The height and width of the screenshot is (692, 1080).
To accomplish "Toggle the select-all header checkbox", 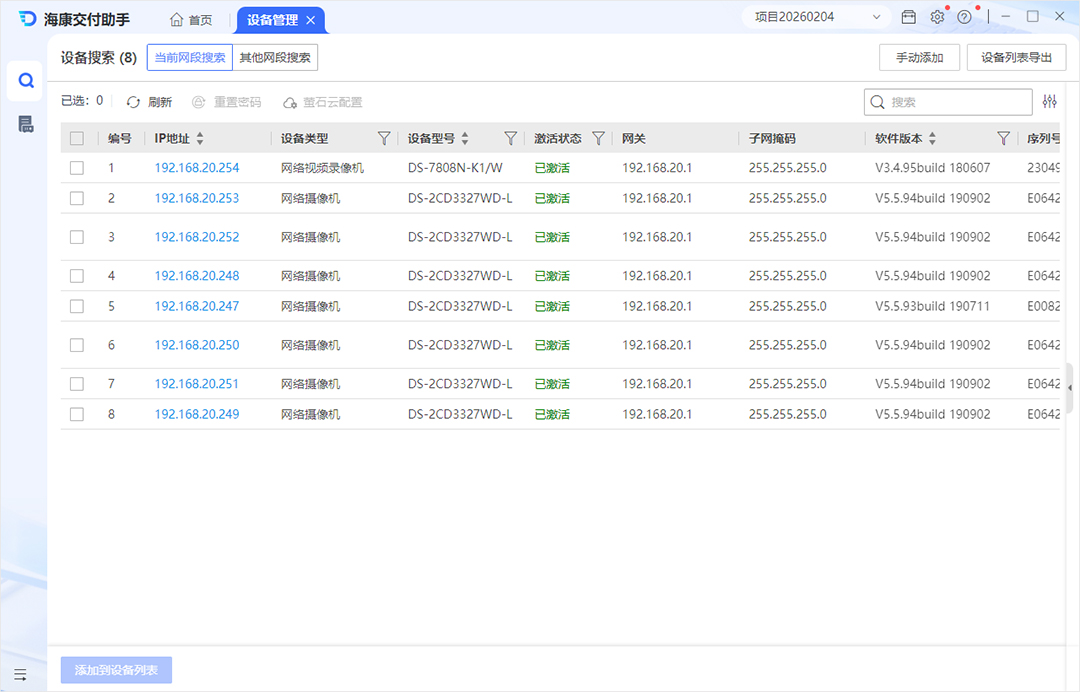I will pyautogui.click(x=77, y=139).
